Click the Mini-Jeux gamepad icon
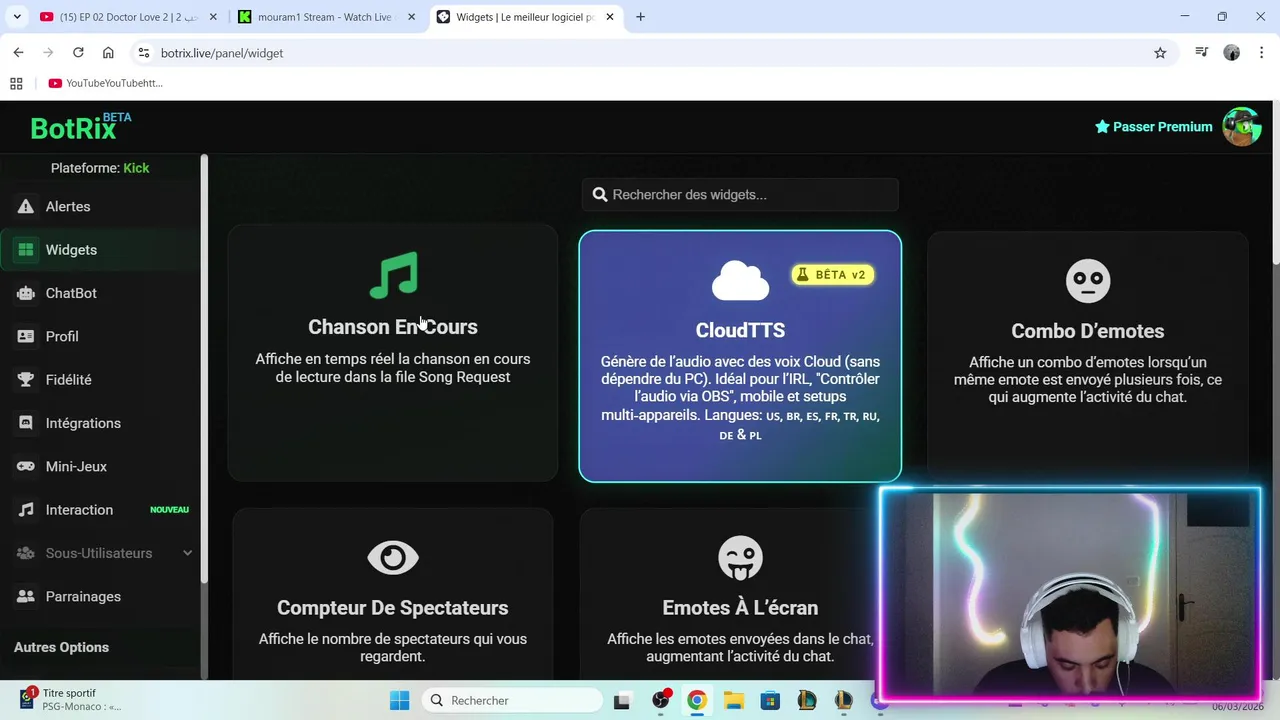1280x720 pixels. 26,466
